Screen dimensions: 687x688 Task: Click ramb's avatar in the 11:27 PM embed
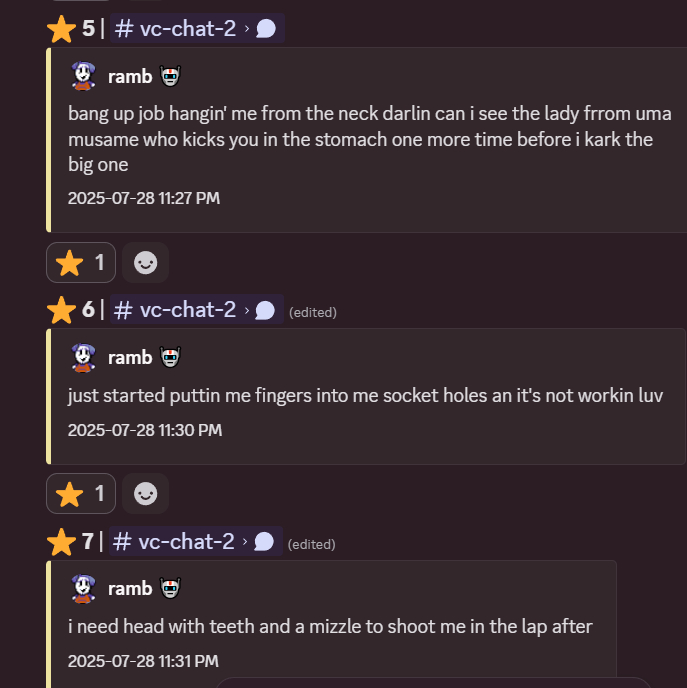point(83,76)
